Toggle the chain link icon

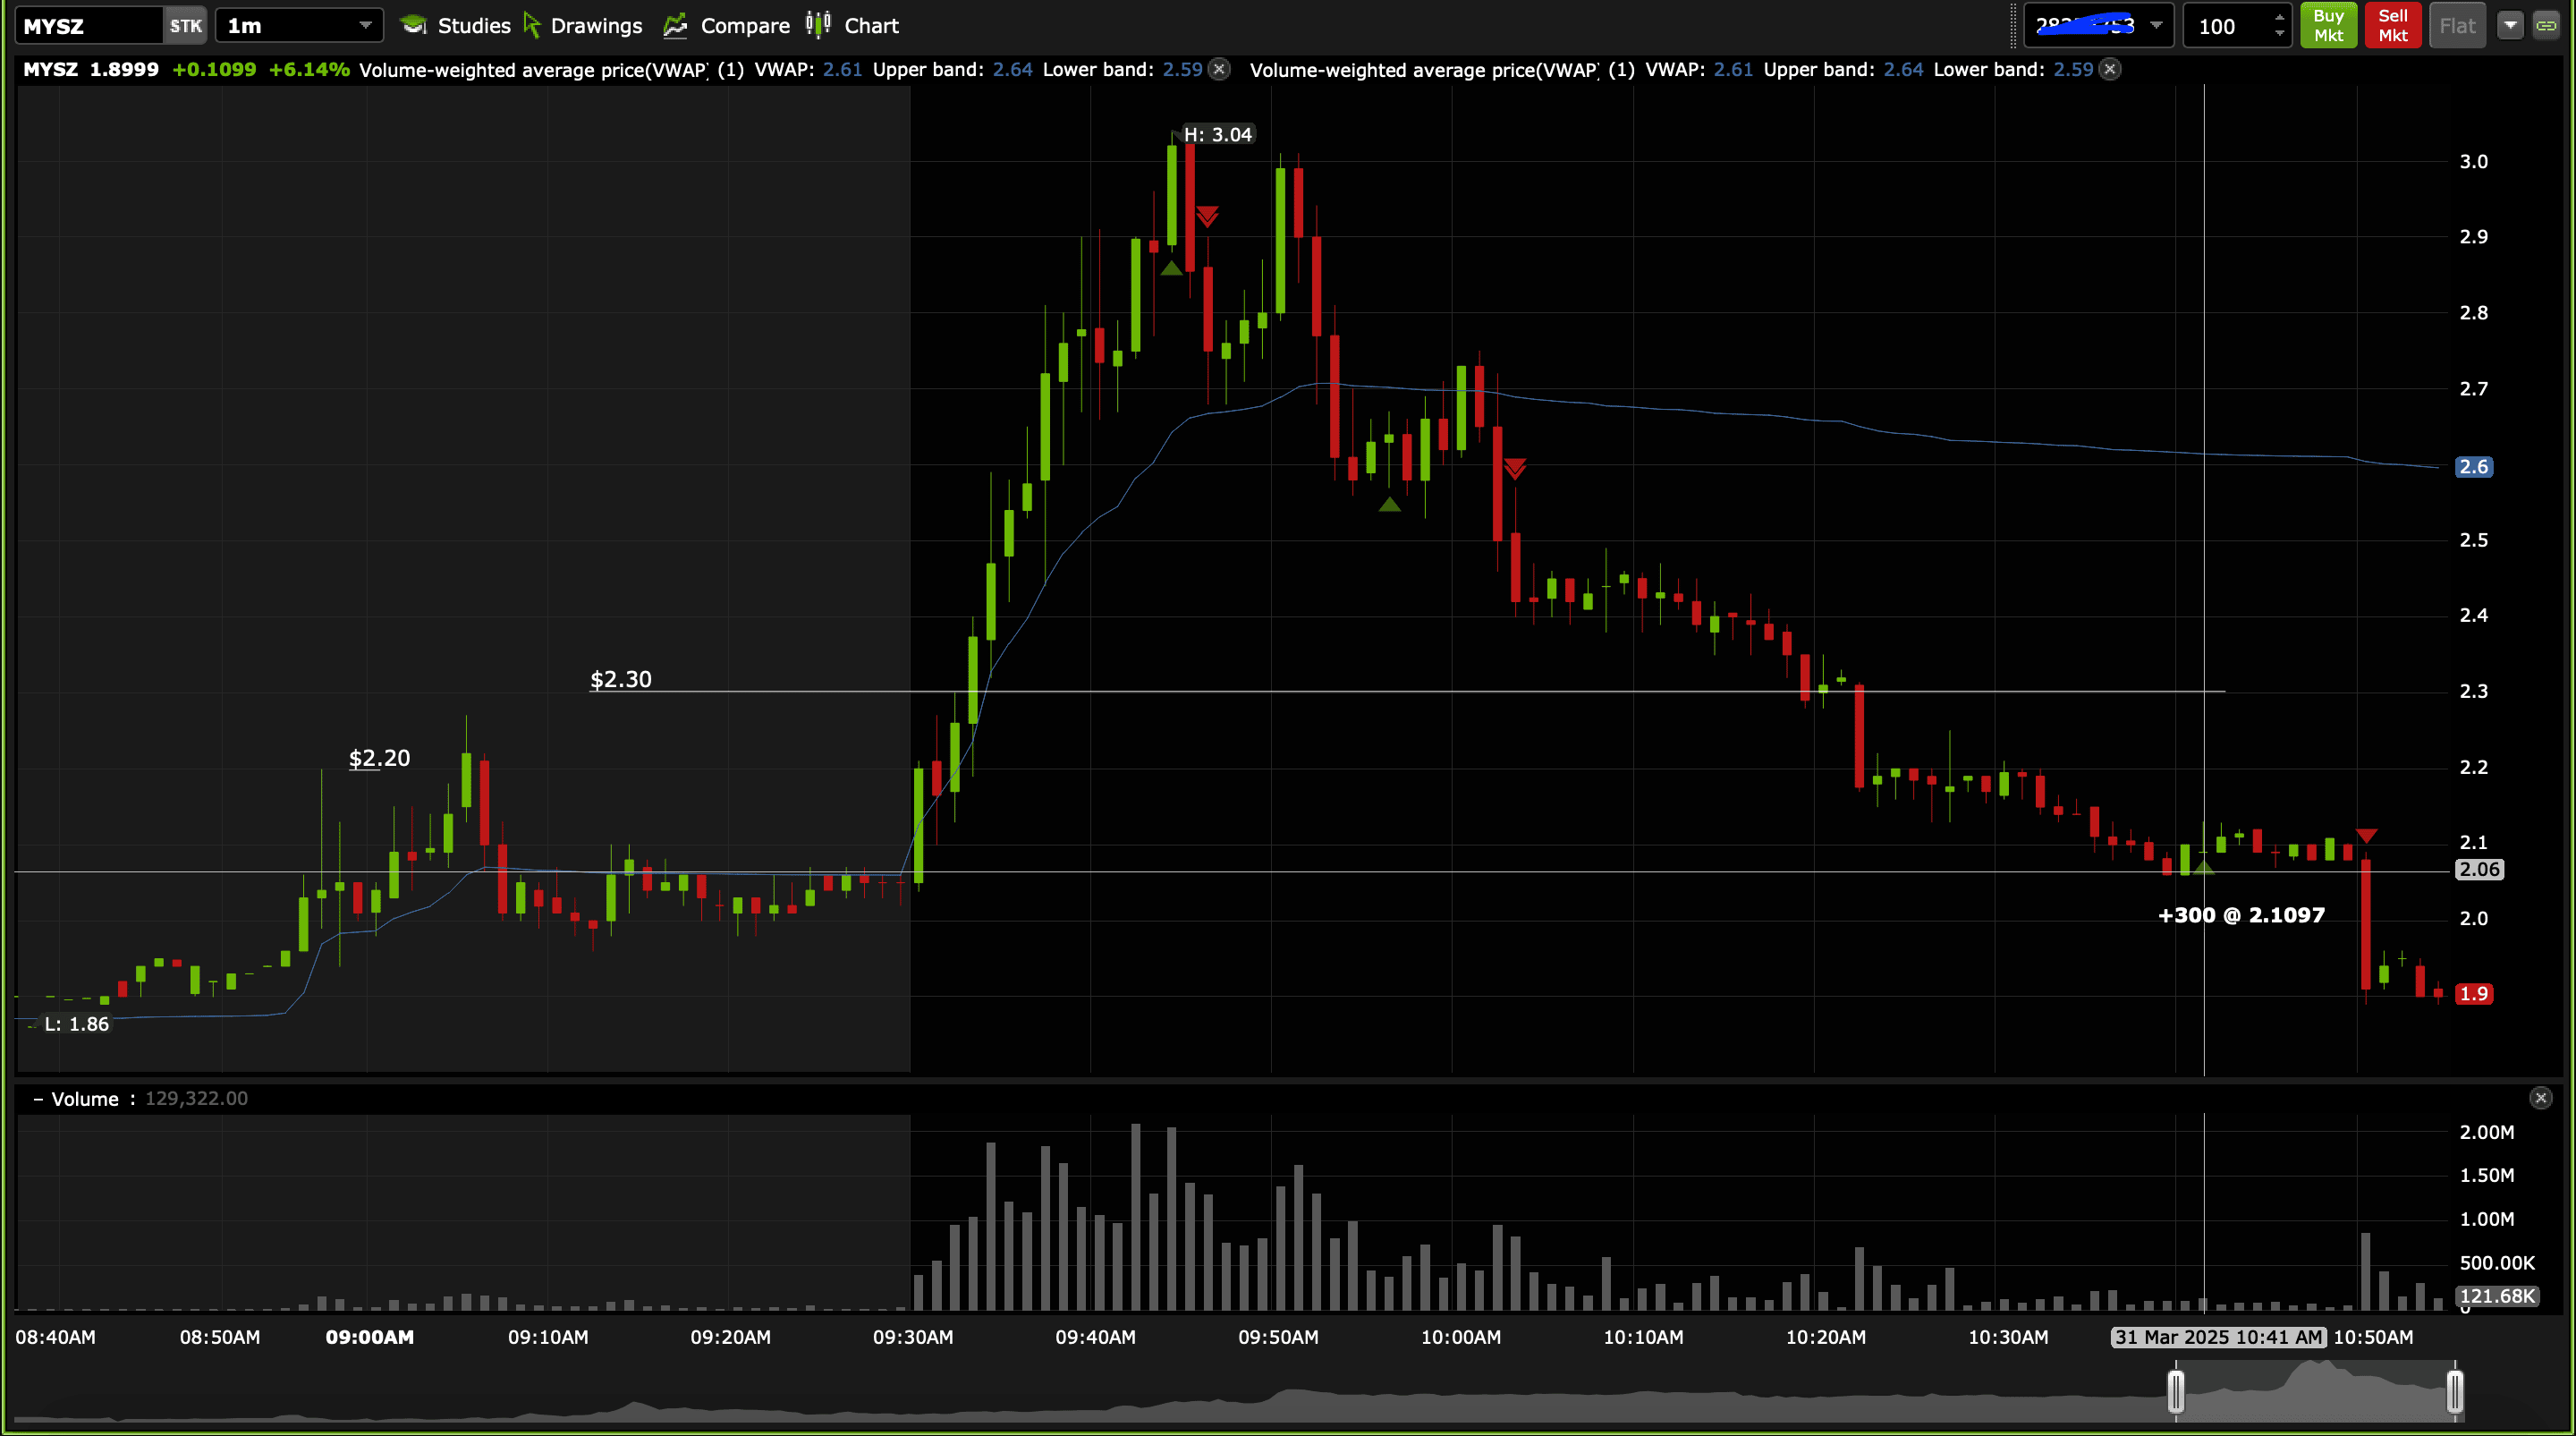[2546, 25]
